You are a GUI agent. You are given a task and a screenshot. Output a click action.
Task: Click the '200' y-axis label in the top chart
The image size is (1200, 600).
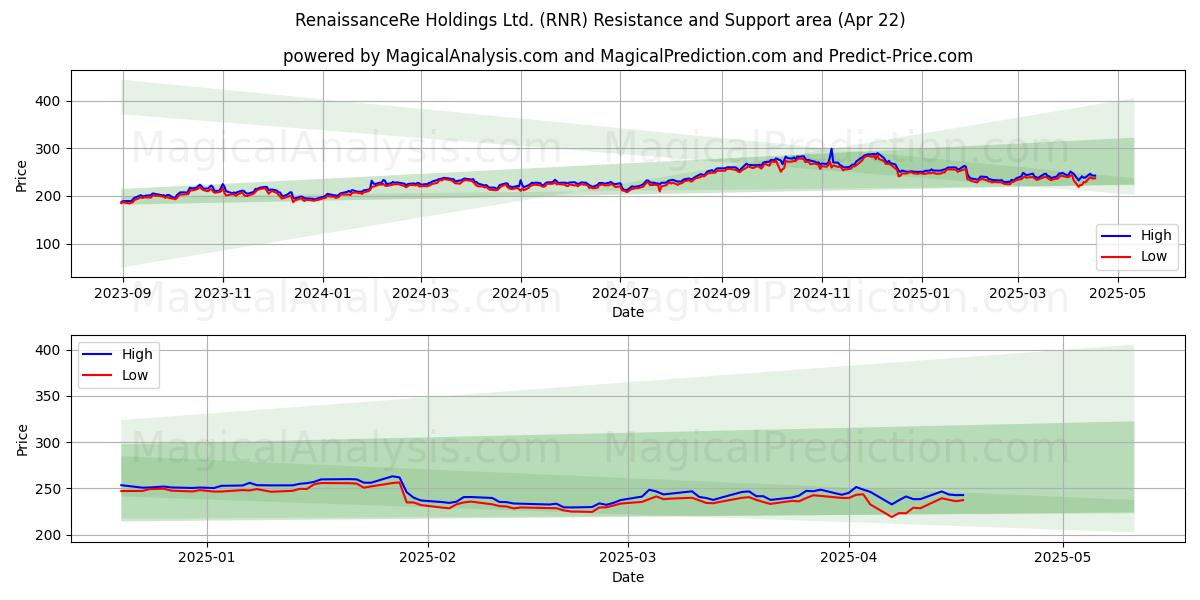[x=50, y=196]
